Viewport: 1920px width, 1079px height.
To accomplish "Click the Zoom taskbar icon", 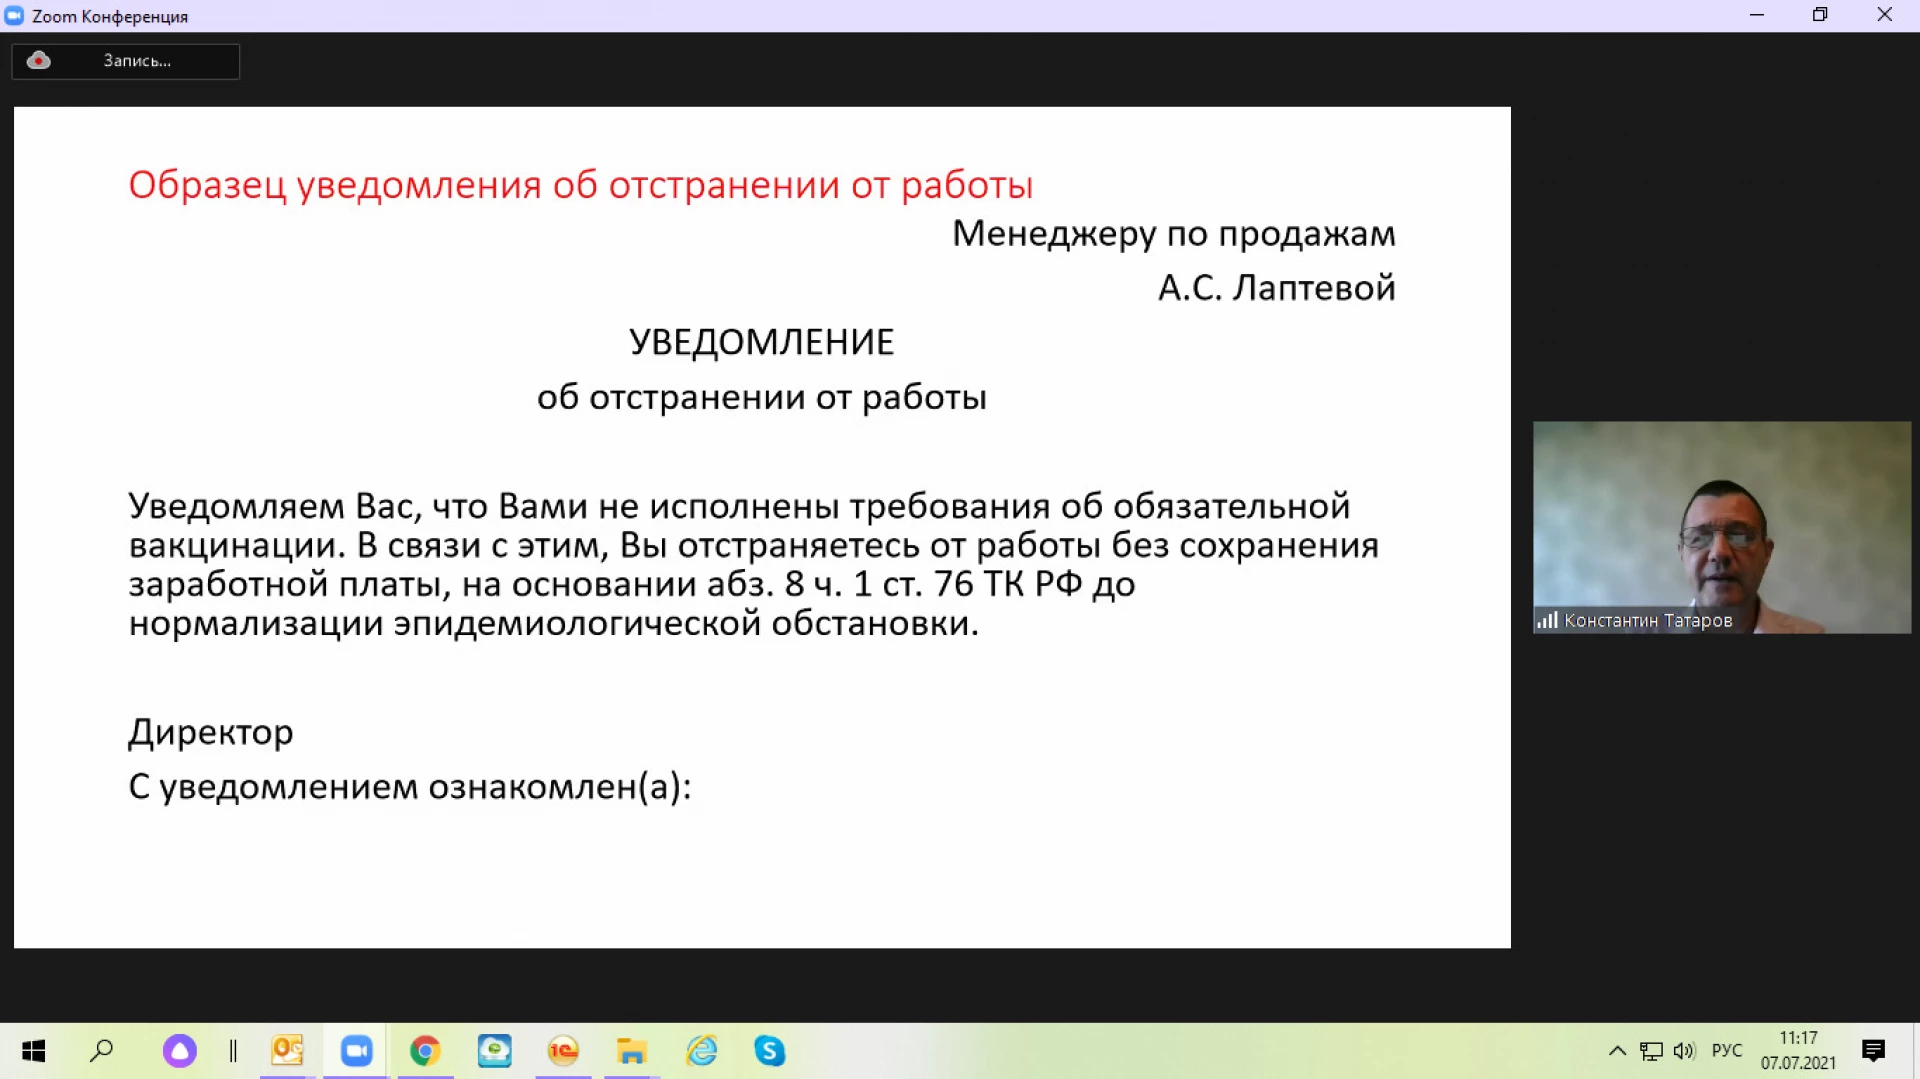I will coord(356,1051).
